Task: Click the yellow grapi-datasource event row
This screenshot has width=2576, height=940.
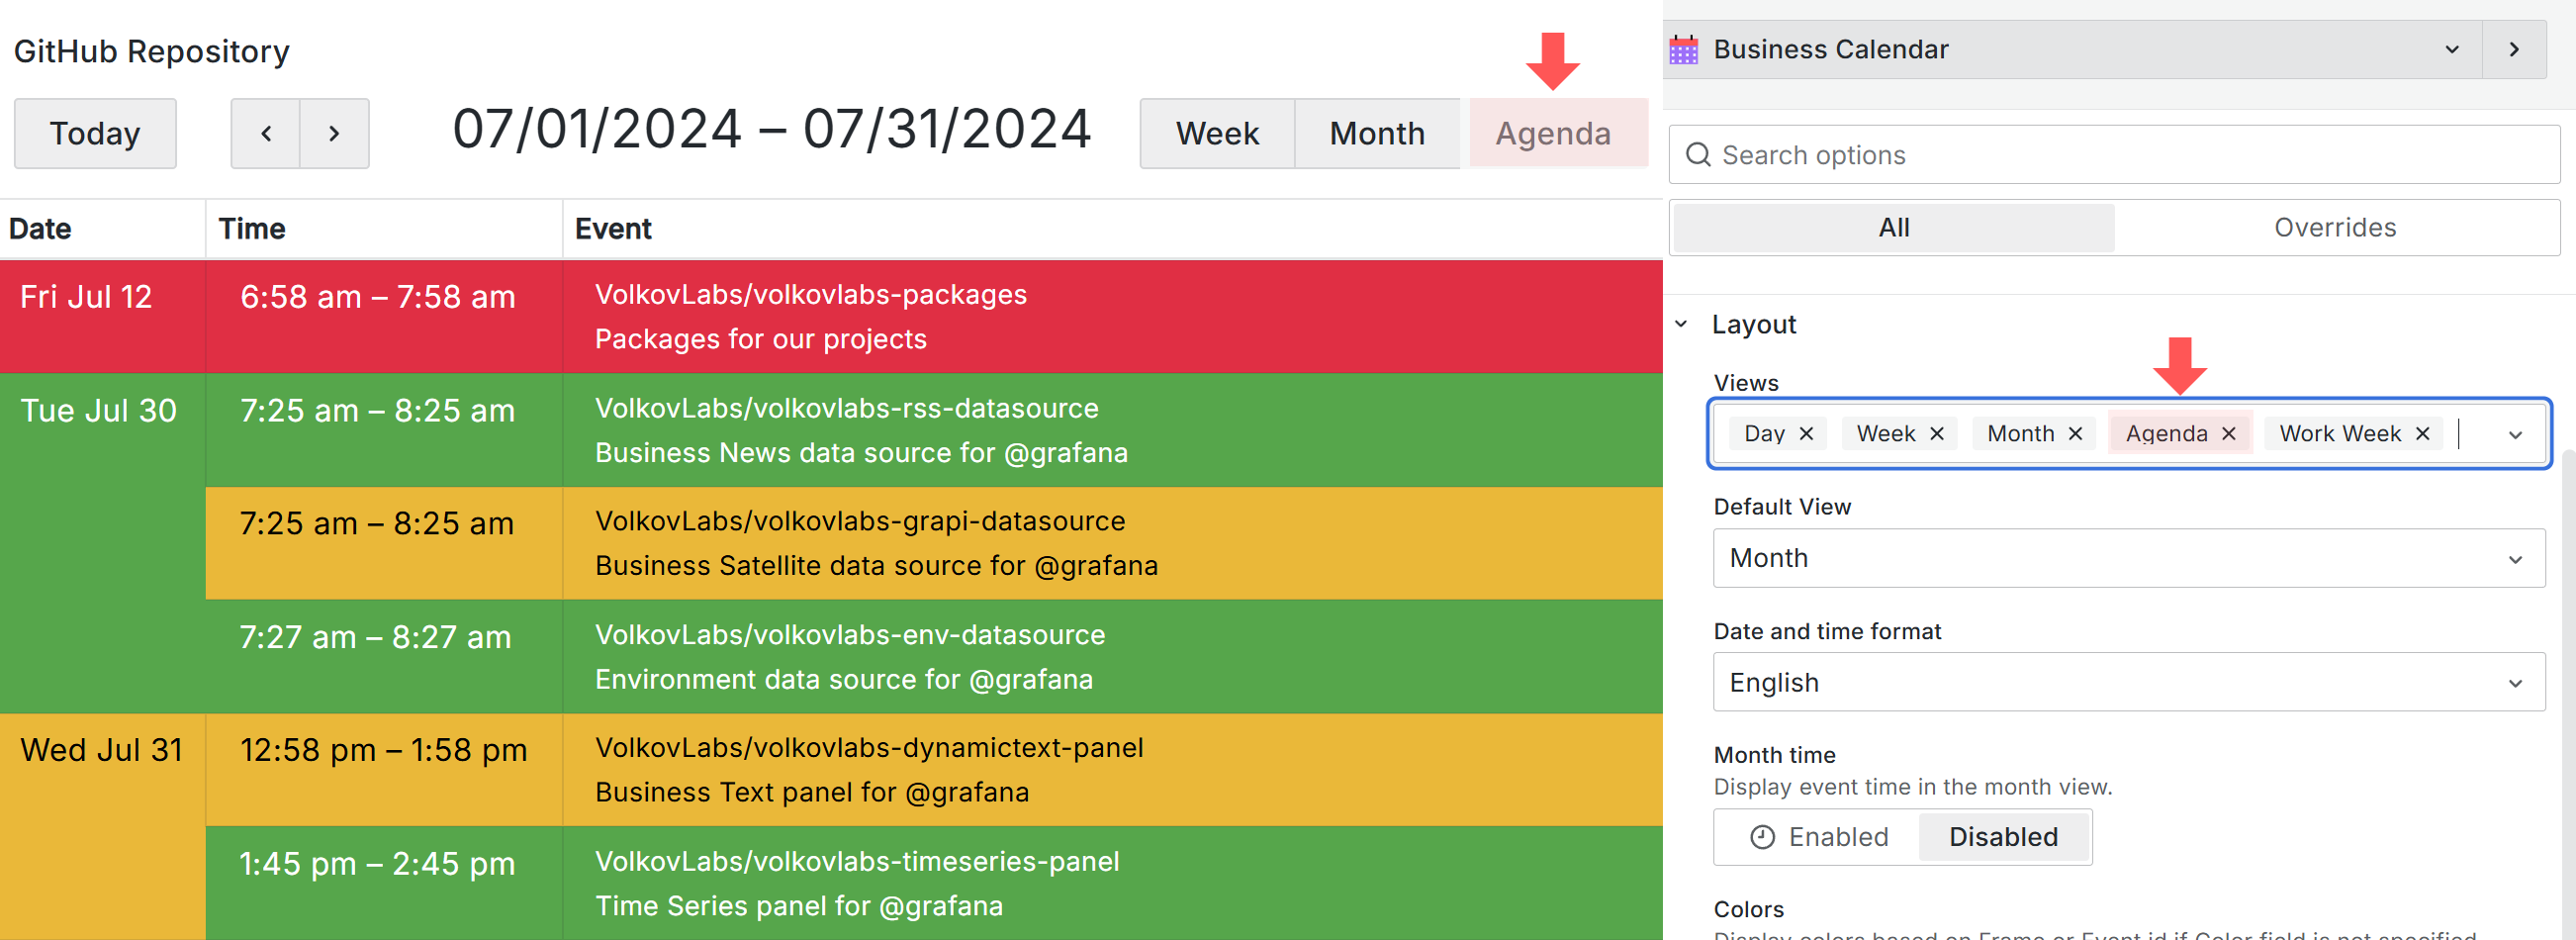Action: pyautogui.click(x=934, y=543)
